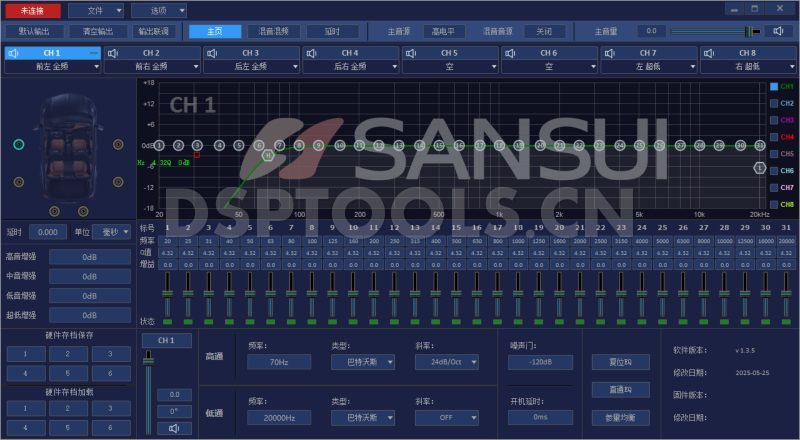The height and width of the screenshot is (440, 800).
Task: Enable CH7 curve checkbox in graph legend
Action: click(x=774, y=188)
